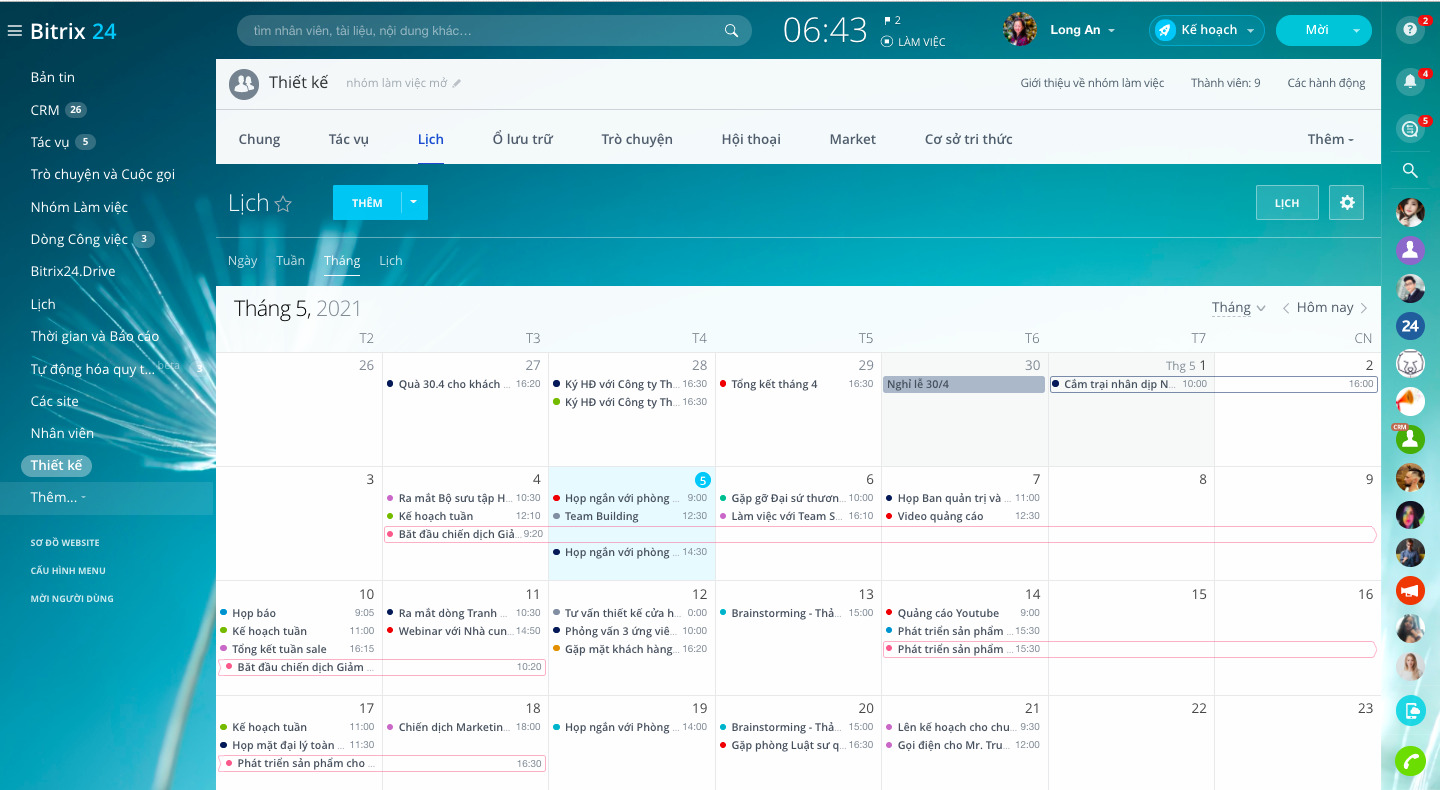1440x790 pixels.
Task: Click SƠ ĐỒ WEBSITE link in the sidebar
Action: (65, 542)
